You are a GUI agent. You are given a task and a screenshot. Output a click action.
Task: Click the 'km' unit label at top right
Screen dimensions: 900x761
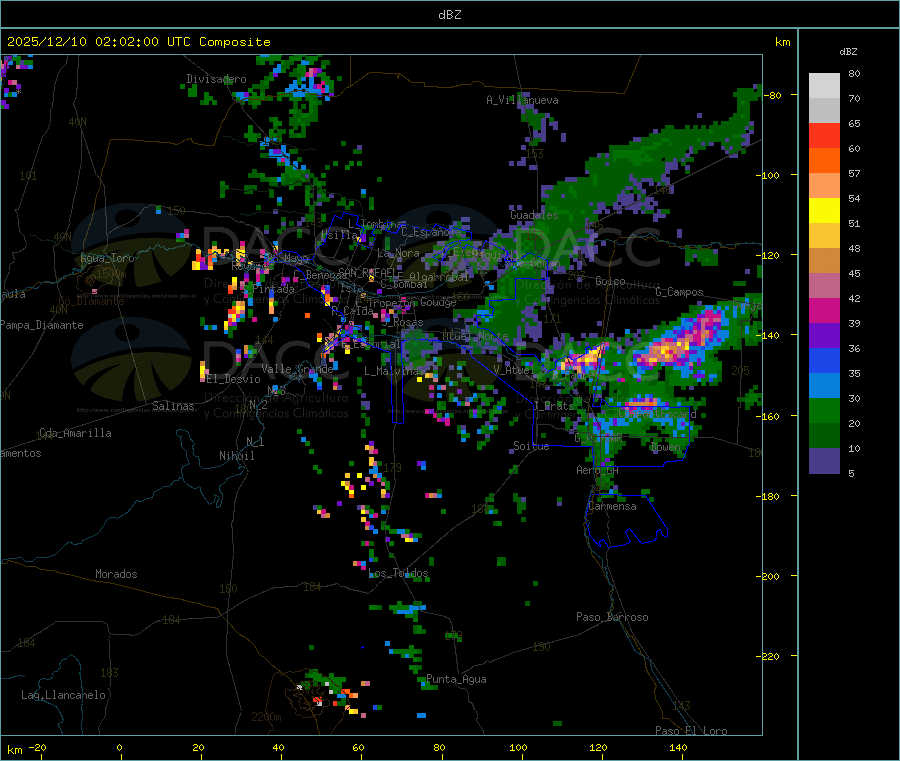pyautogui.click(x=783, y=42)
